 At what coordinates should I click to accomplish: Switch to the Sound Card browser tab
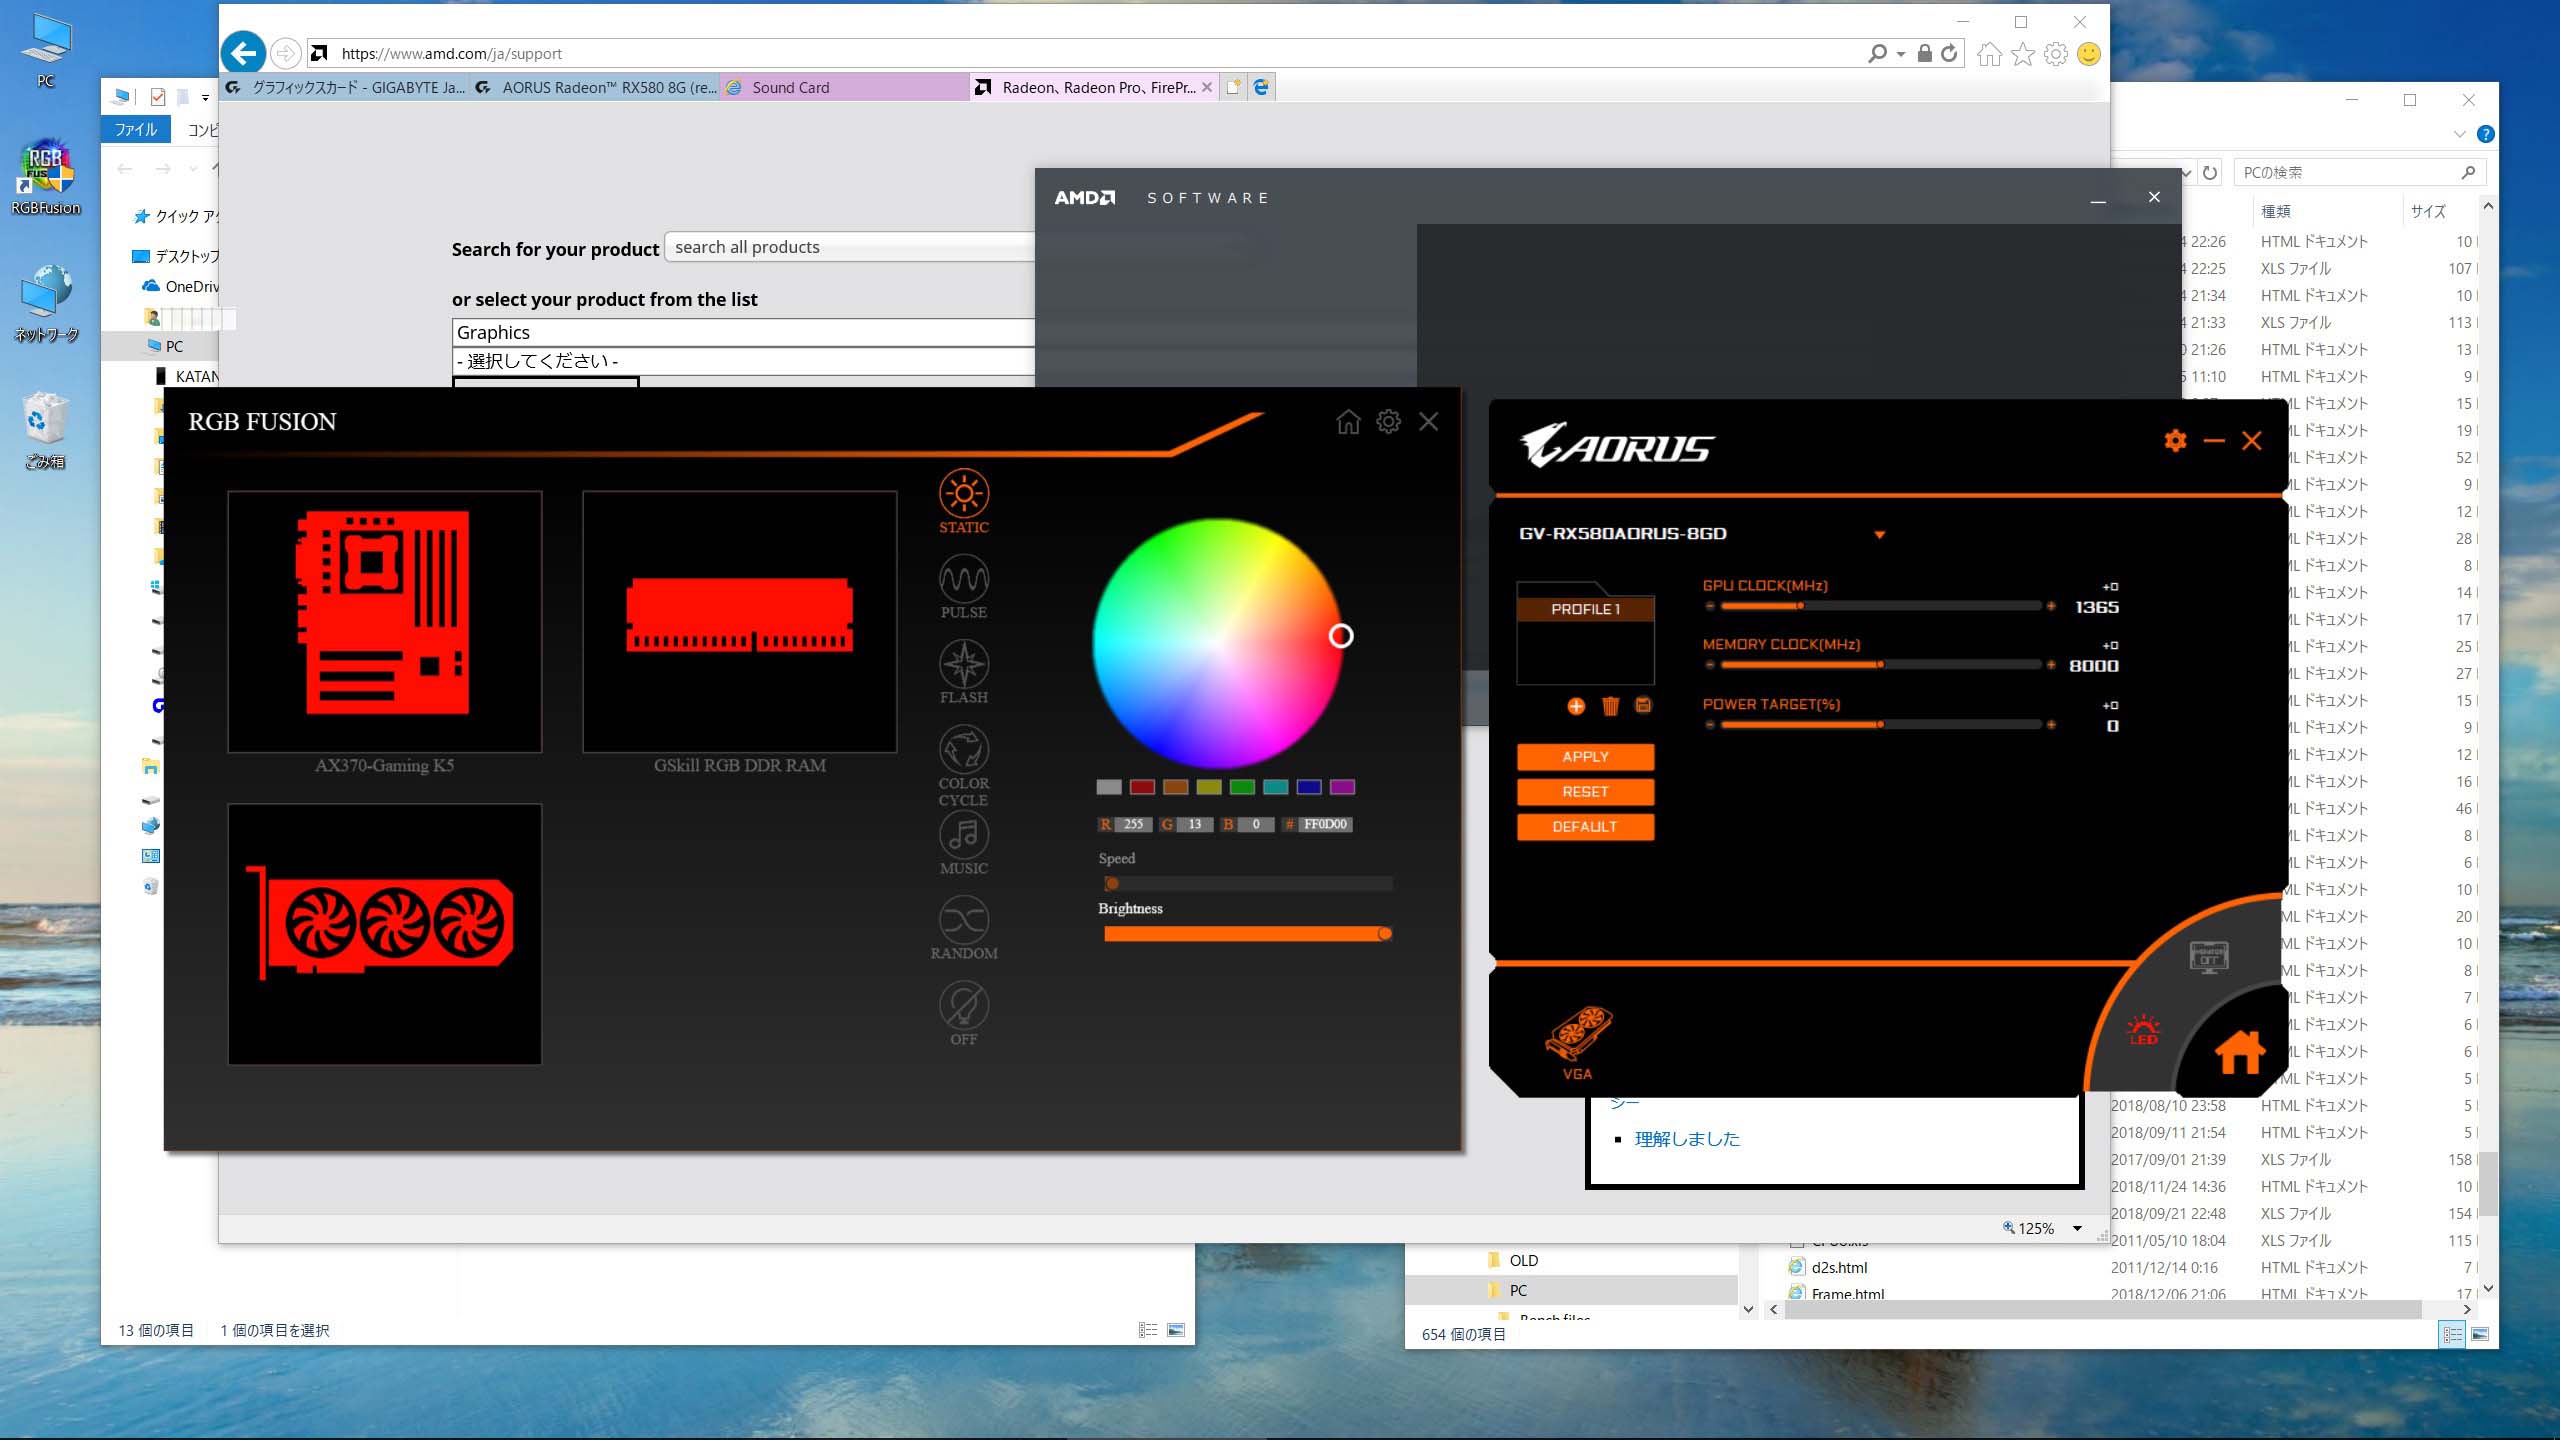pos(845,88)
